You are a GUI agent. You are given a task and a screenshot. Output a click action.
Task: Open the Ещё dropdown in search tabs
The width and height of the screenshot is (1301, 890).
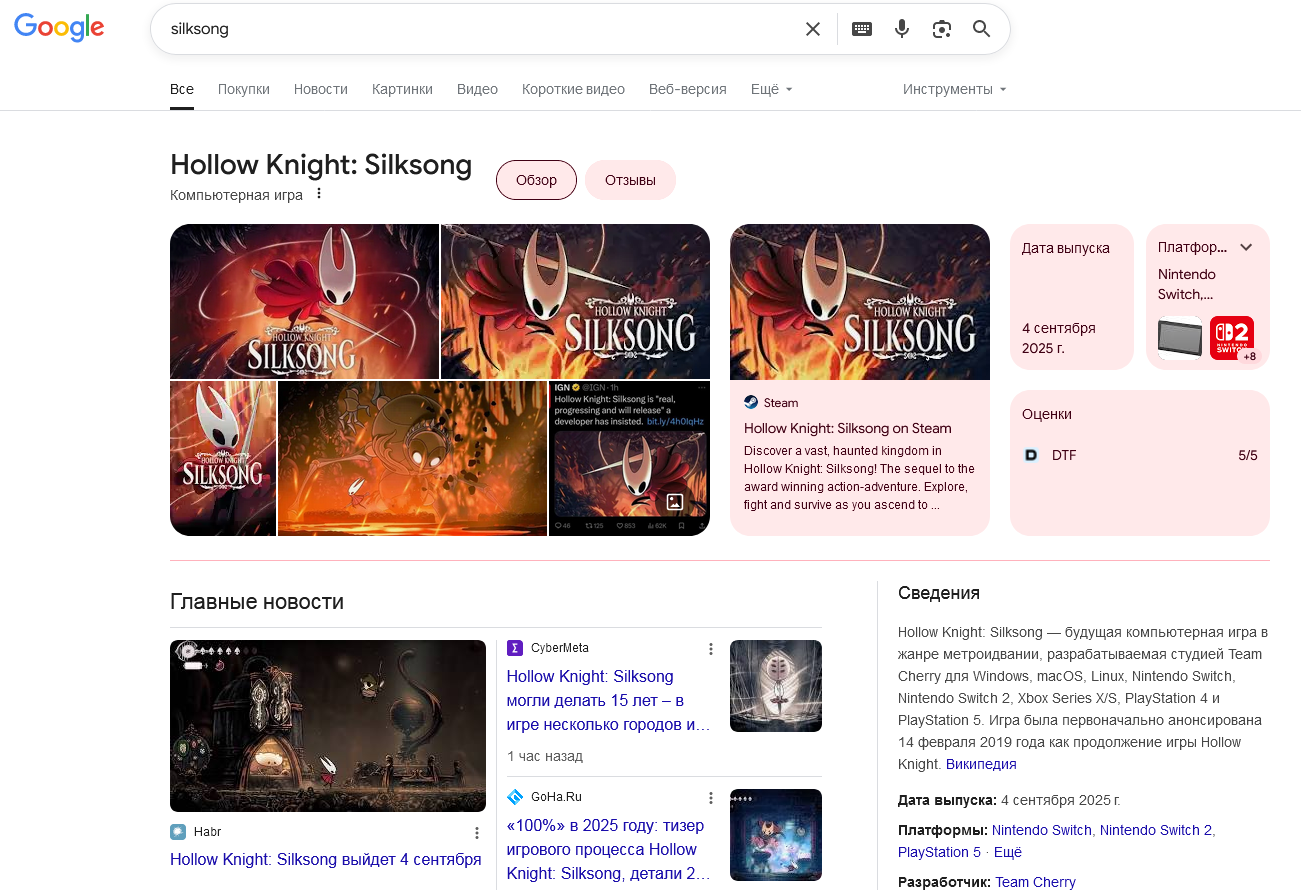(x=772, y=89)
